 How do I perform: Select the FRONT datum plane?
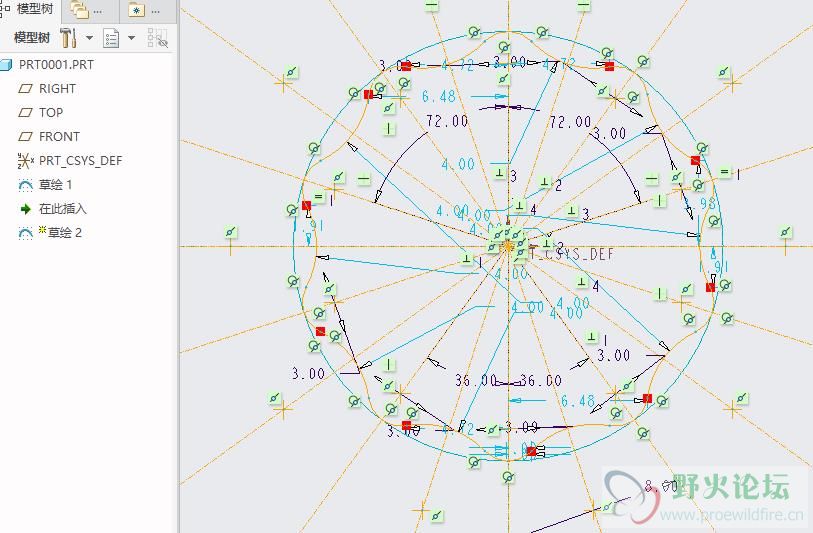(x=59, y=136)
